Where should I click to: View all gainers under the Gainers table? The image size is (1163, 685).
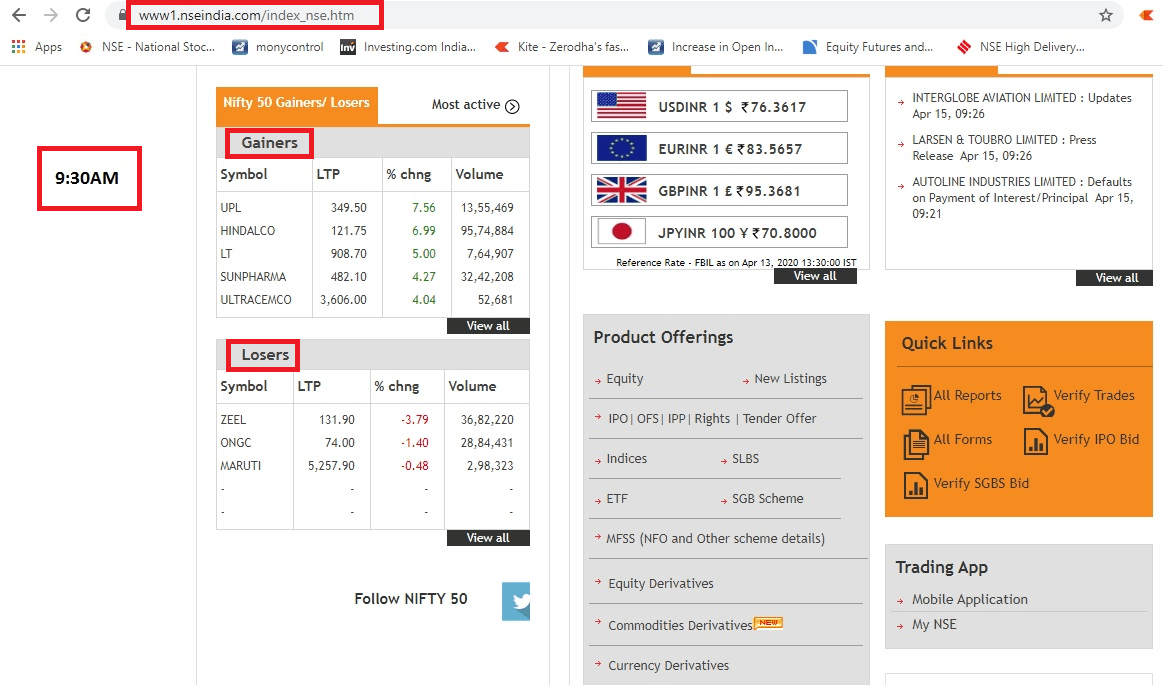coord(488,325)
